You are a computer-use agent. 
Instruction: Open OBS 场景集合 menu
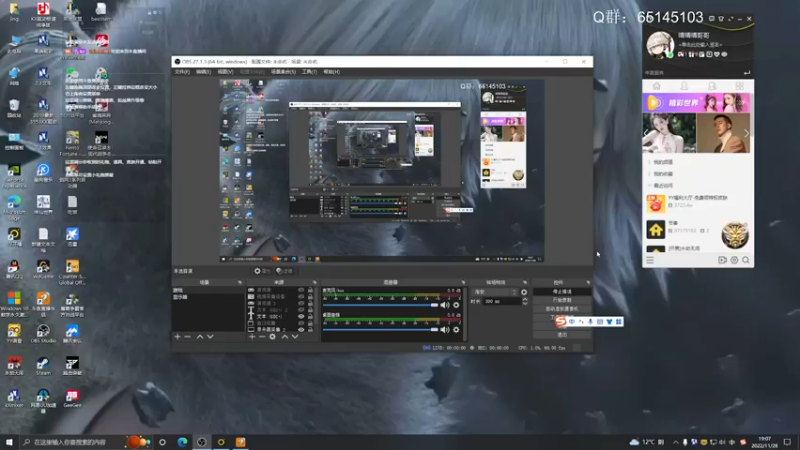[x=283, y=72]
